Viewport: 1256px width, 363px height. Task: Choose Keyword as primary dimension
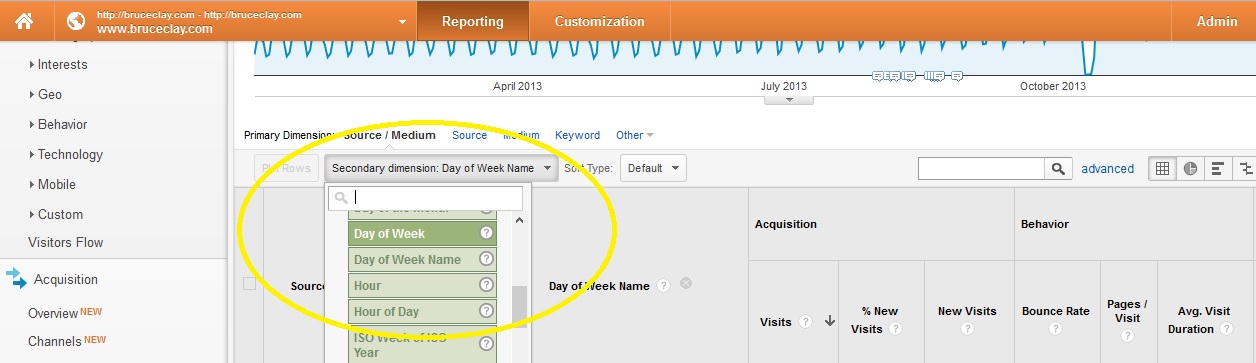(577, 135)
